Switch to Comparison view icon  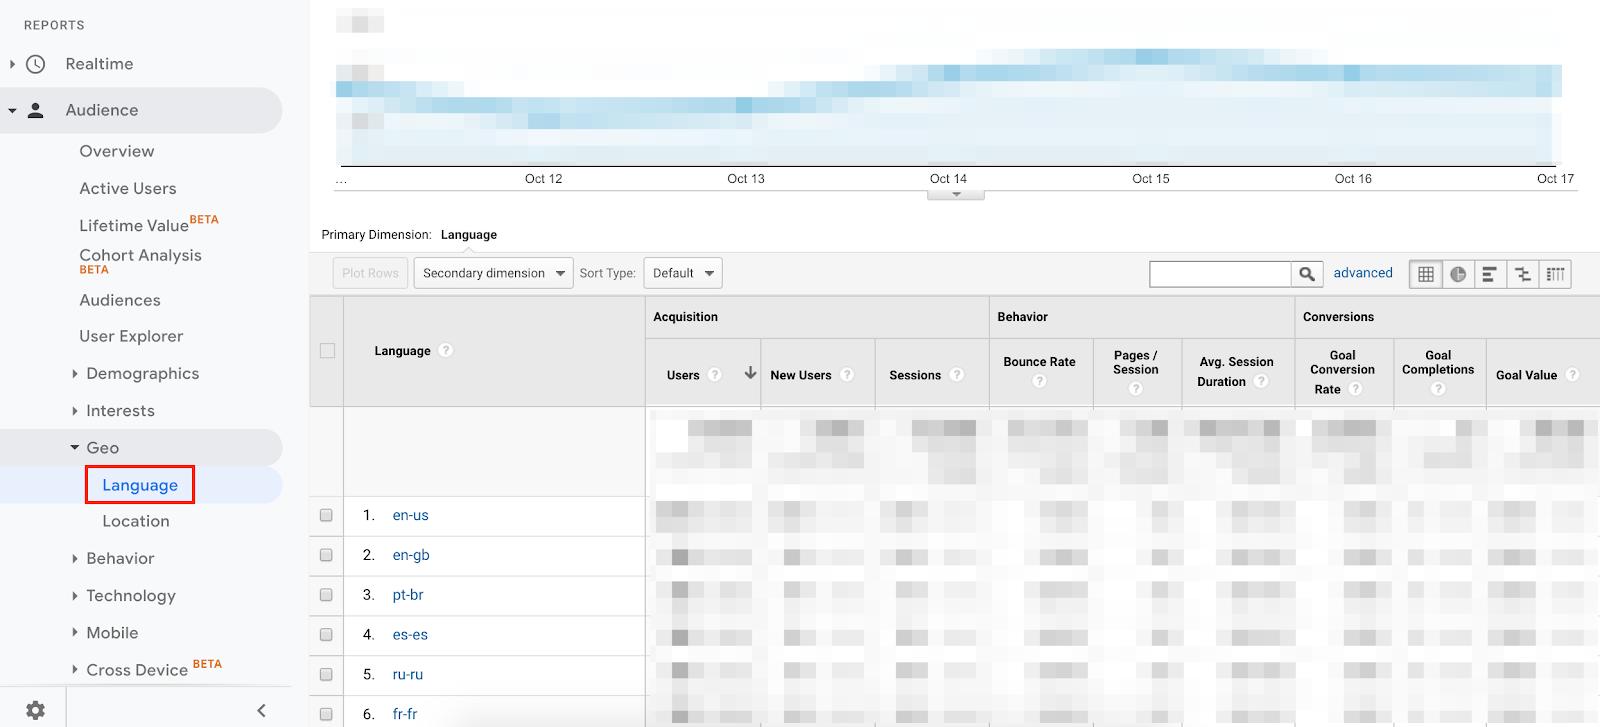[1523, 274]
